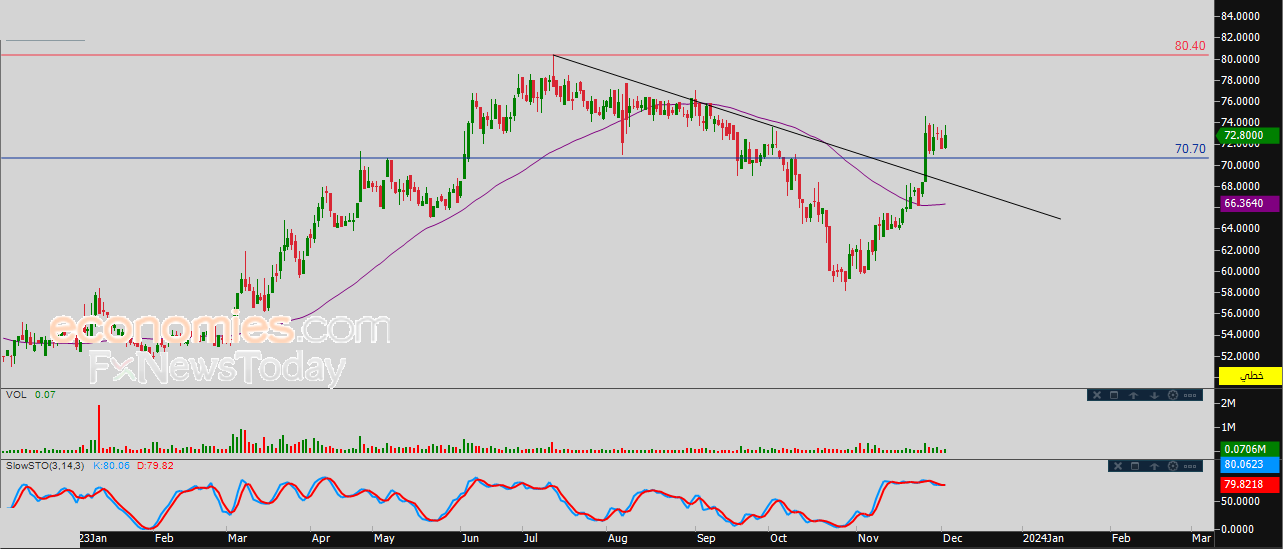
Task: Open more options for SlowSTO pane
Action: [x=1190, y=466]
